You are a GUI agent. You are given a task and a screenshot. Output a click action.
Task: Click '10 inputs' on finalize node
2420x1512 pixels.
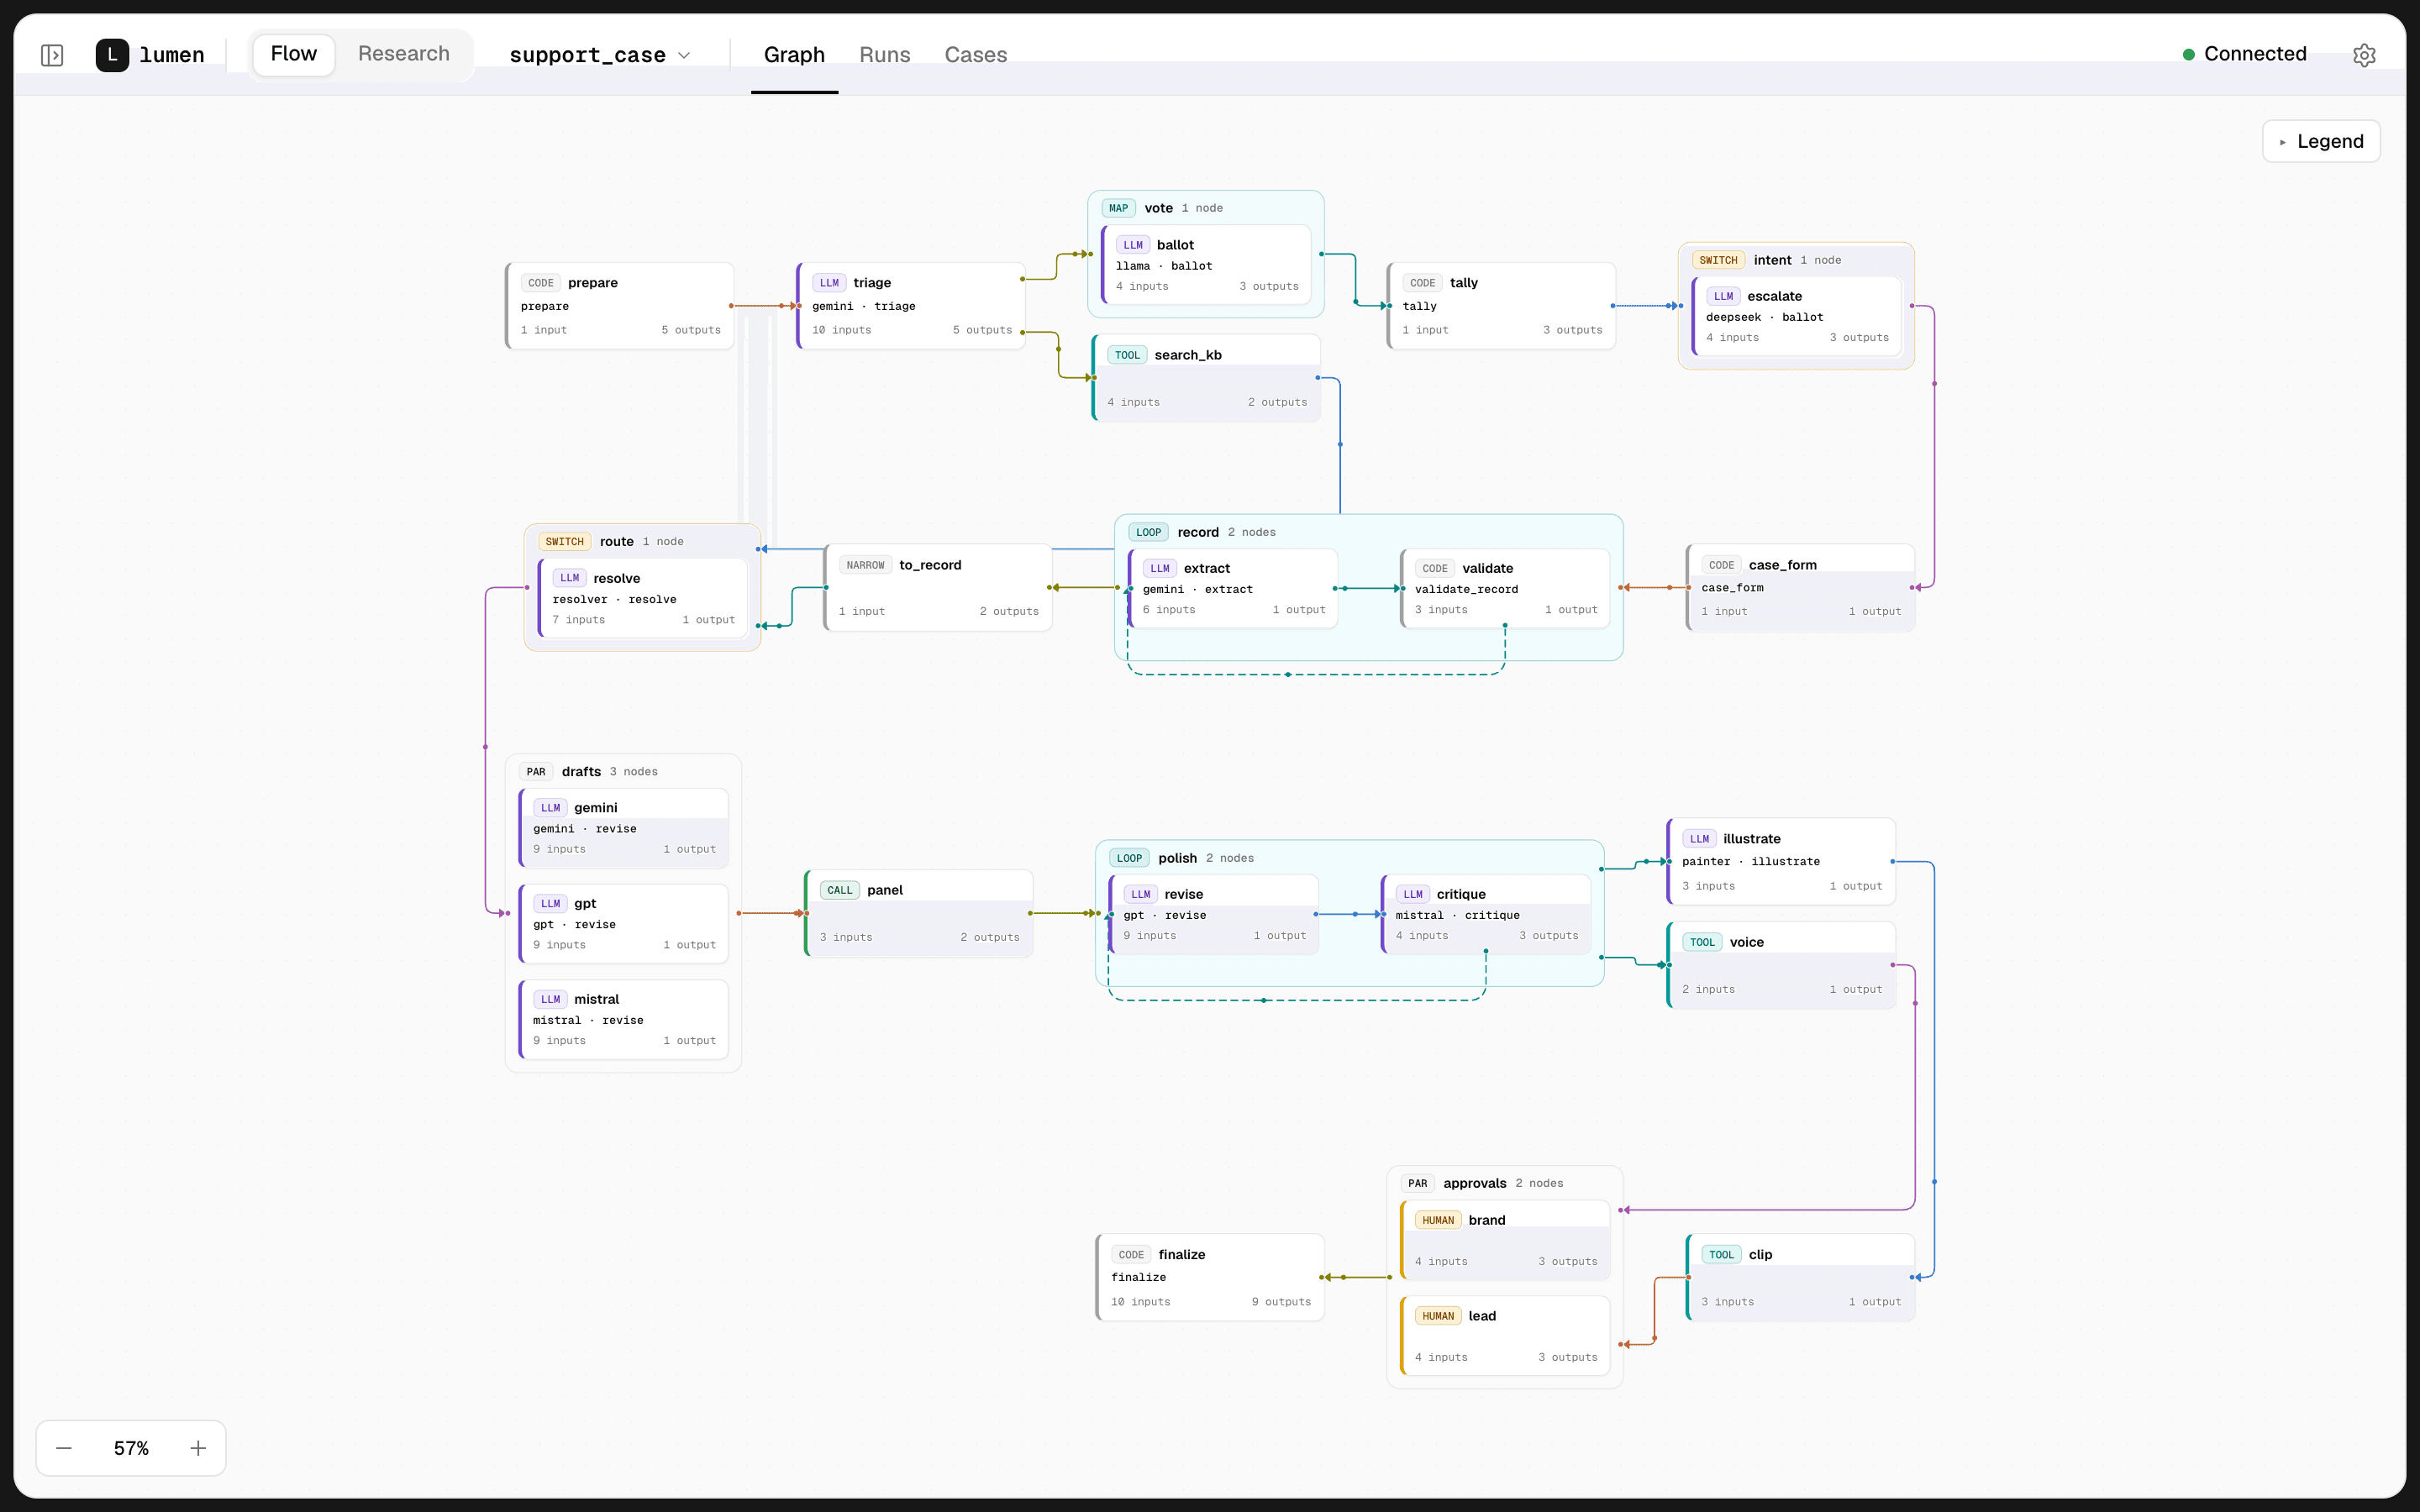(x=1140, y=1301)
